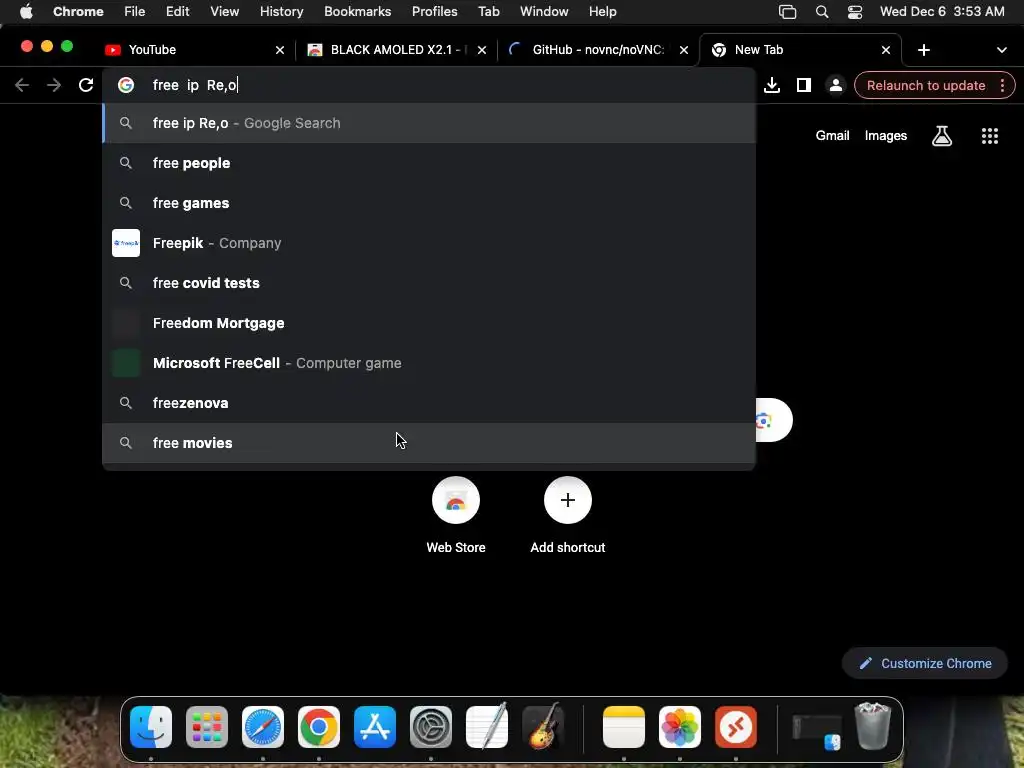
Task: Switch to BLACK AMOLED X2.1 tab
Action: [395, 50]
